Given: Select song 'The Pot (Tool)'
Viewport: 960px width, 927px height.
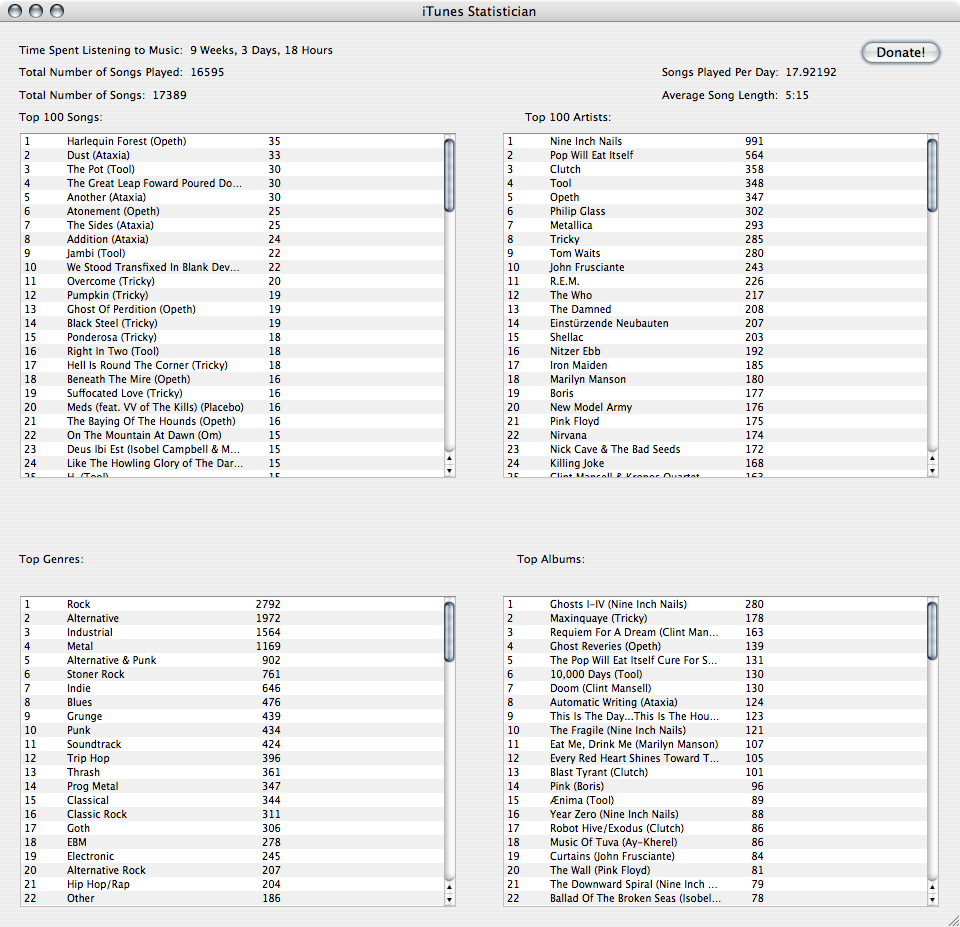Looking at the screenshot, I should [x=232, y=169].
